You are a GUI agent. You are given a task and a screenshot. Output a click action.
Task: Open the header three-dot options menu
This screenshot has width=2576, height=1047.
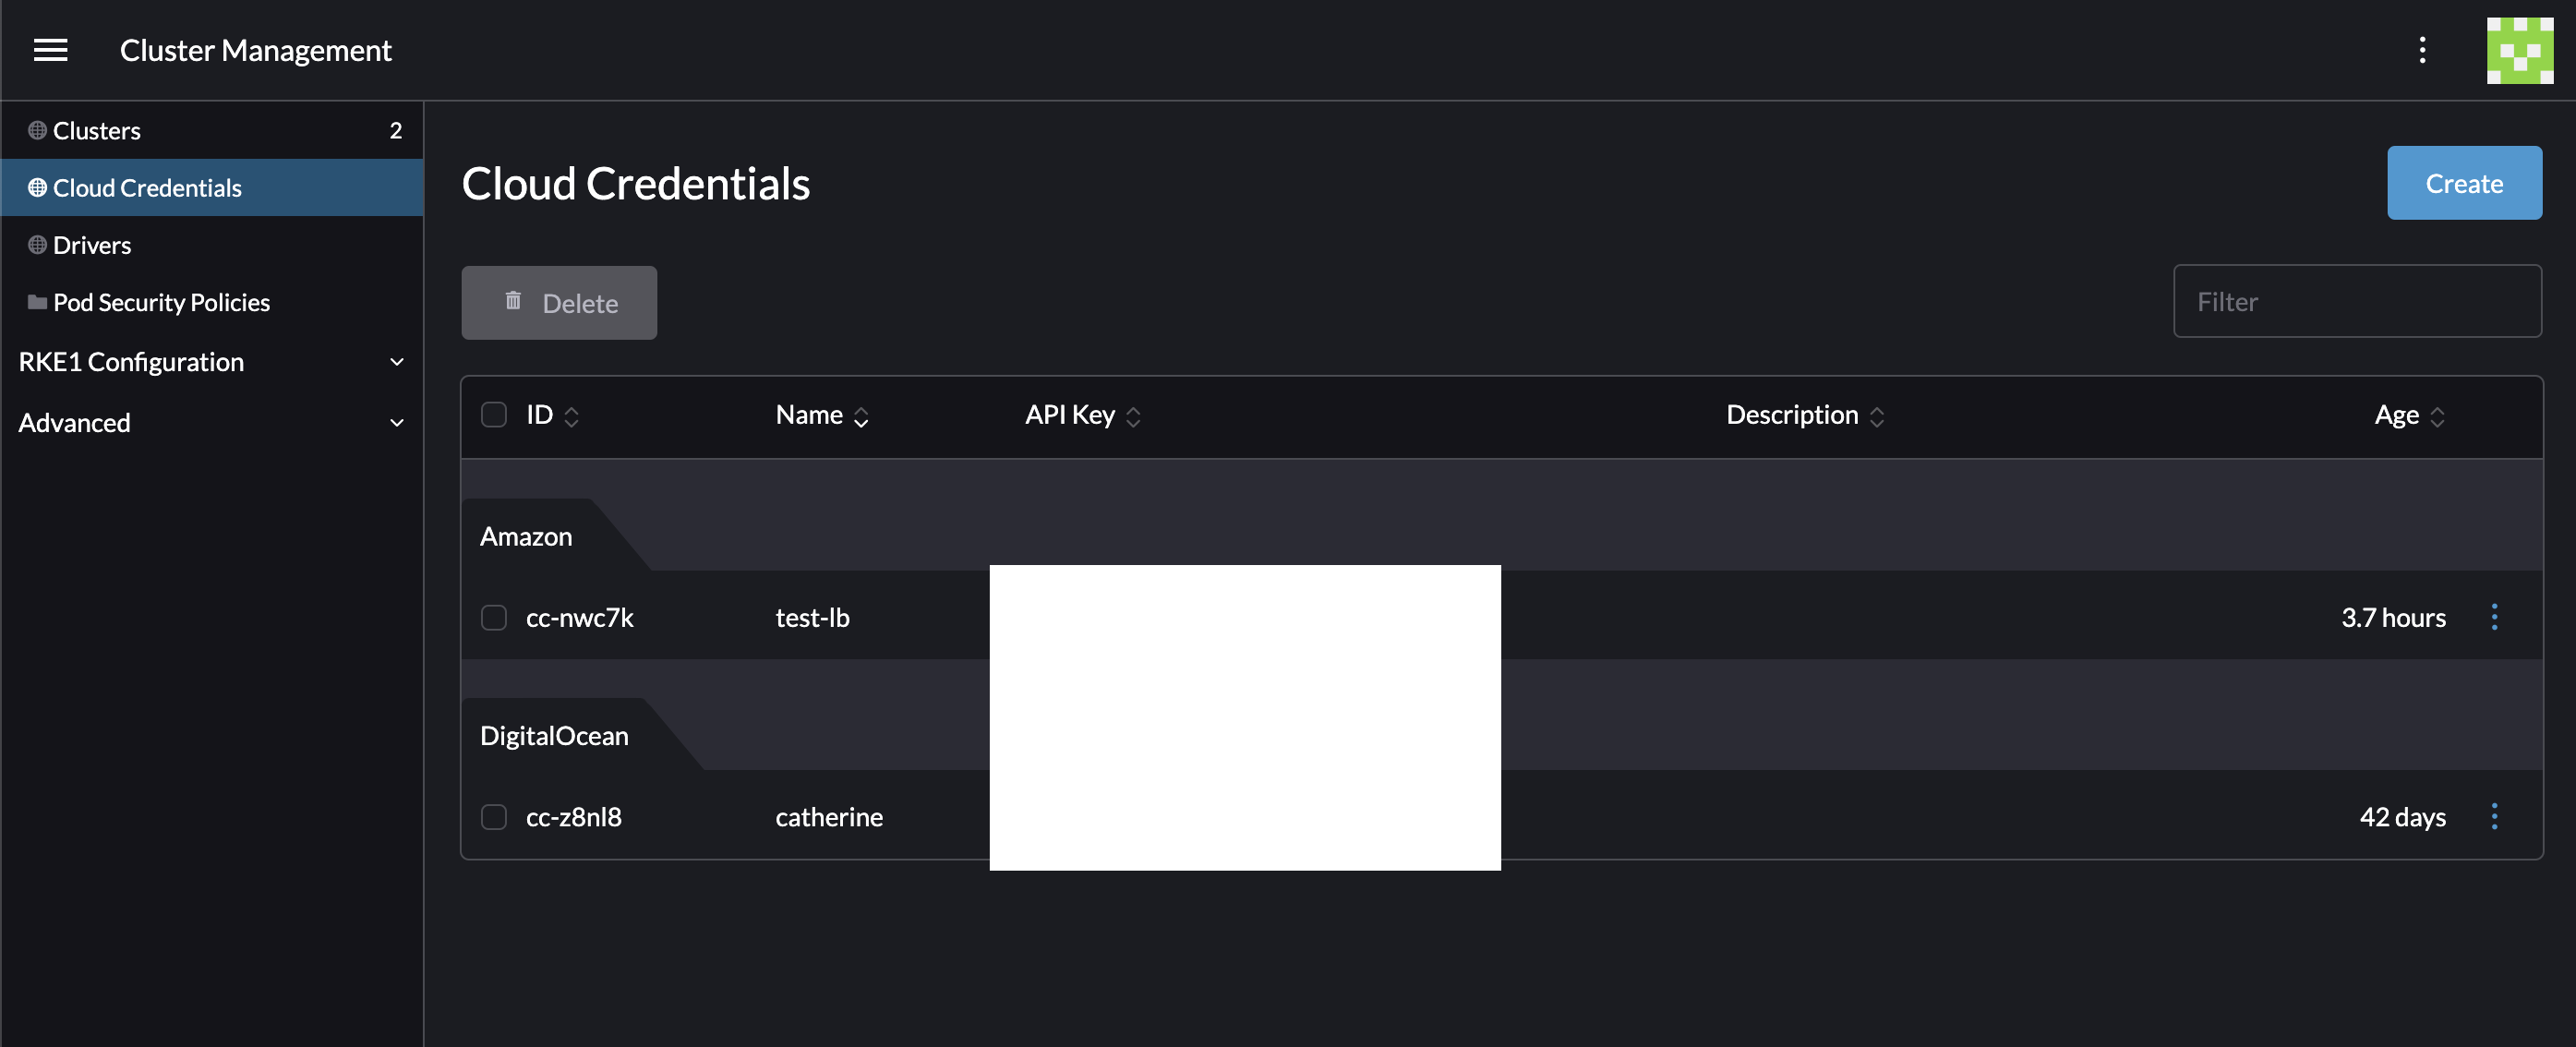point(2421,50)
